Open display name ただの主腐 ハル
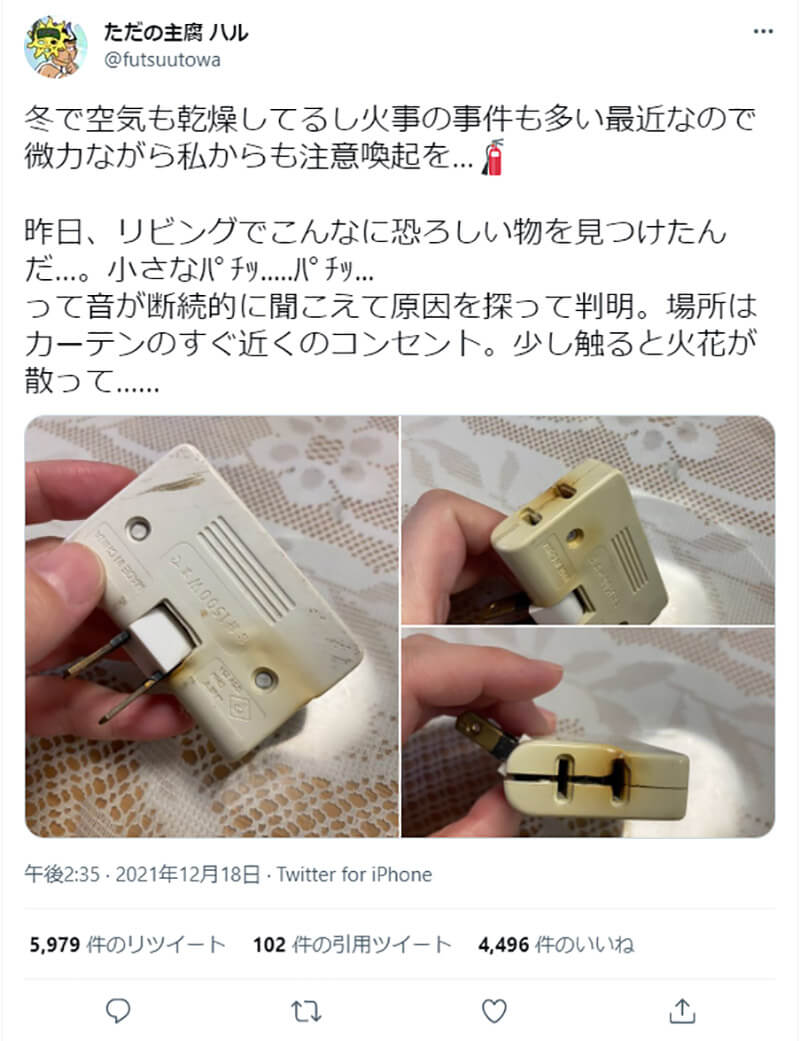Viewport: 800px width, 1041px height. 175,33
